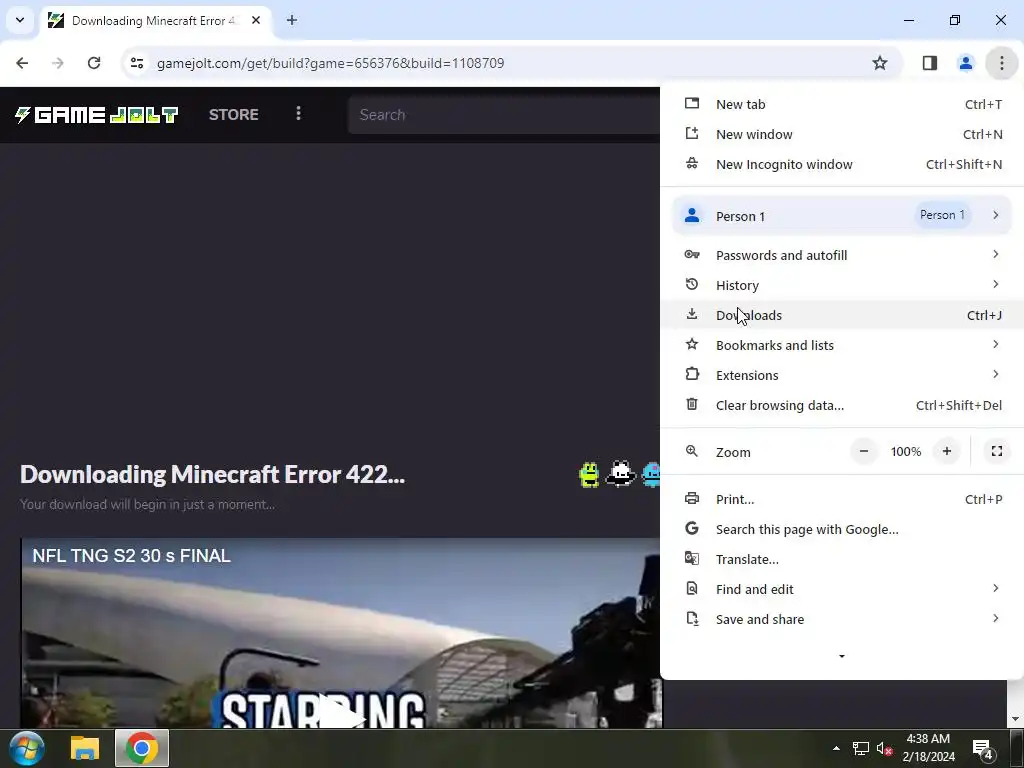Screen dimensions: 1024x768
Task: Expand the Extensions submenu
Action: (842, 376)
